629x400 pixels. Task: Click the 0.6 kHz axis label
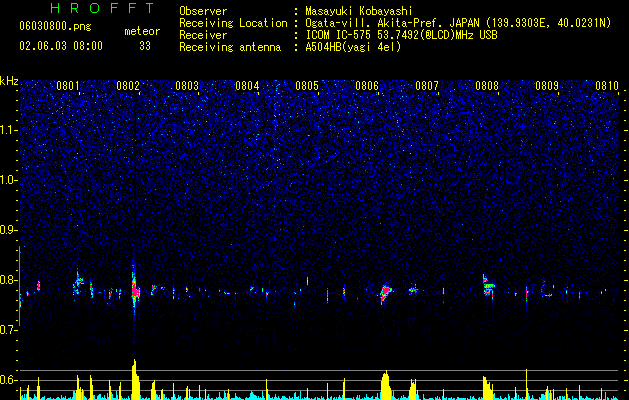(9, 380)
